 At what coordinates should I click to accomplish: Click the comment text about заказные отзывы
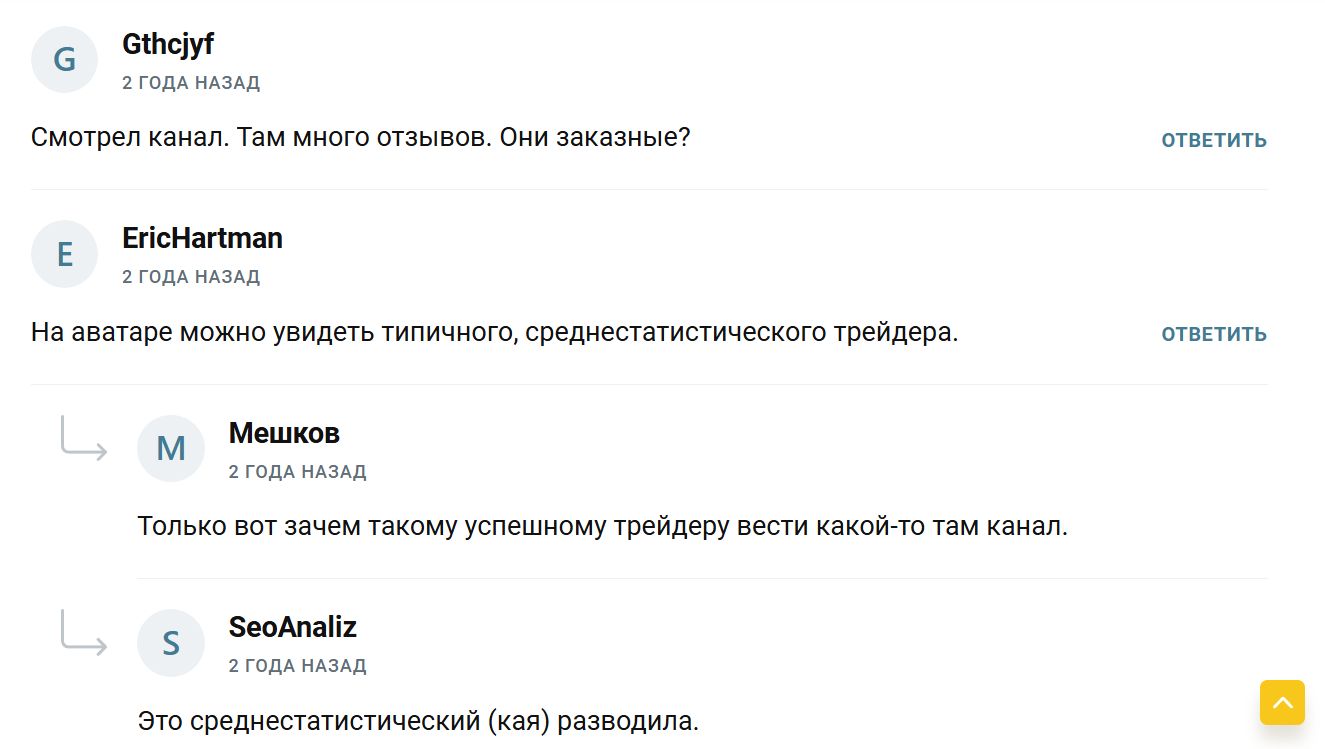[x=361, y=137]
